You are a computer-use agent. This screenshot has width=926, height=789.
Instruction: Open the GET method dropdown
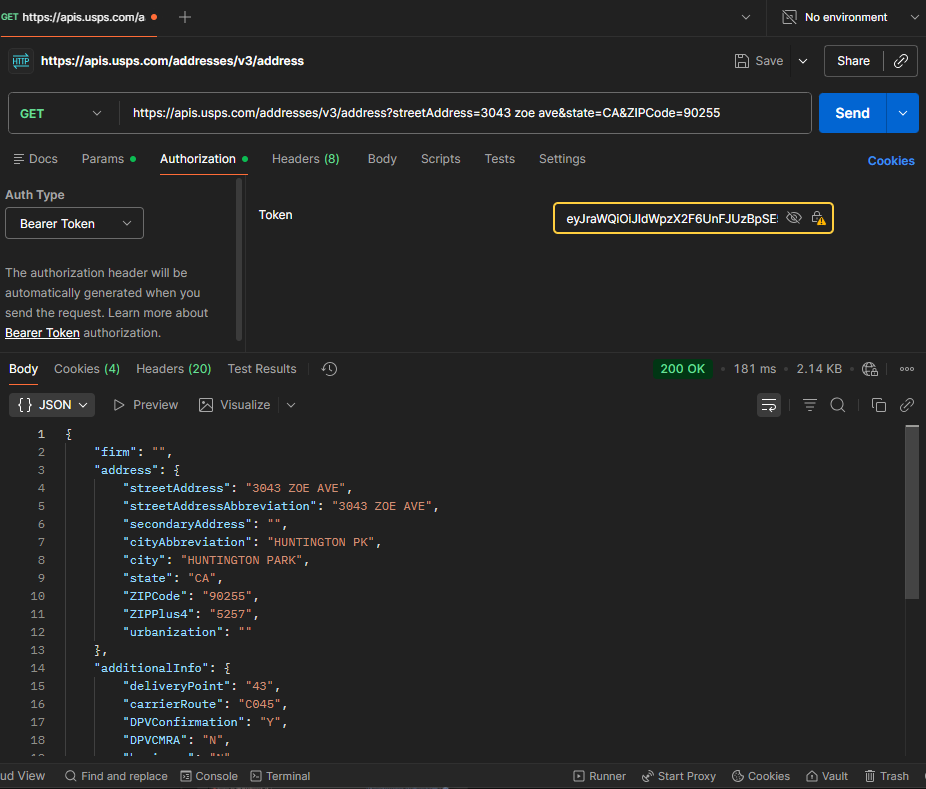point(61,113)
